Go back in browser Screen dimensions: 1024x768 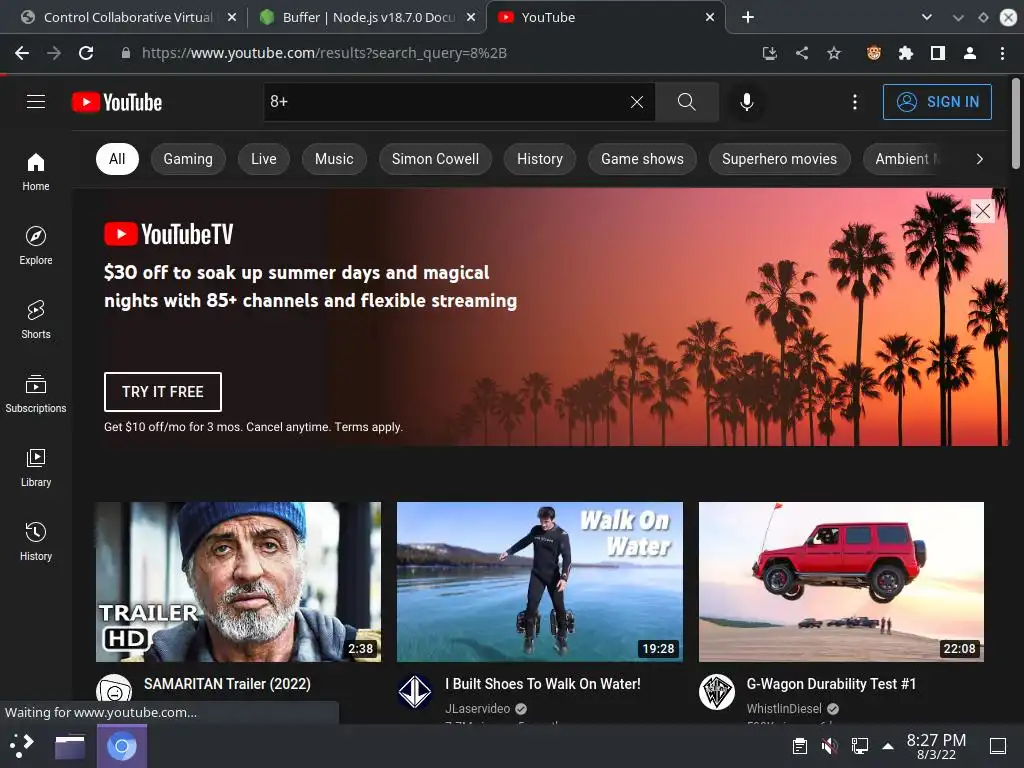(22, 53)
